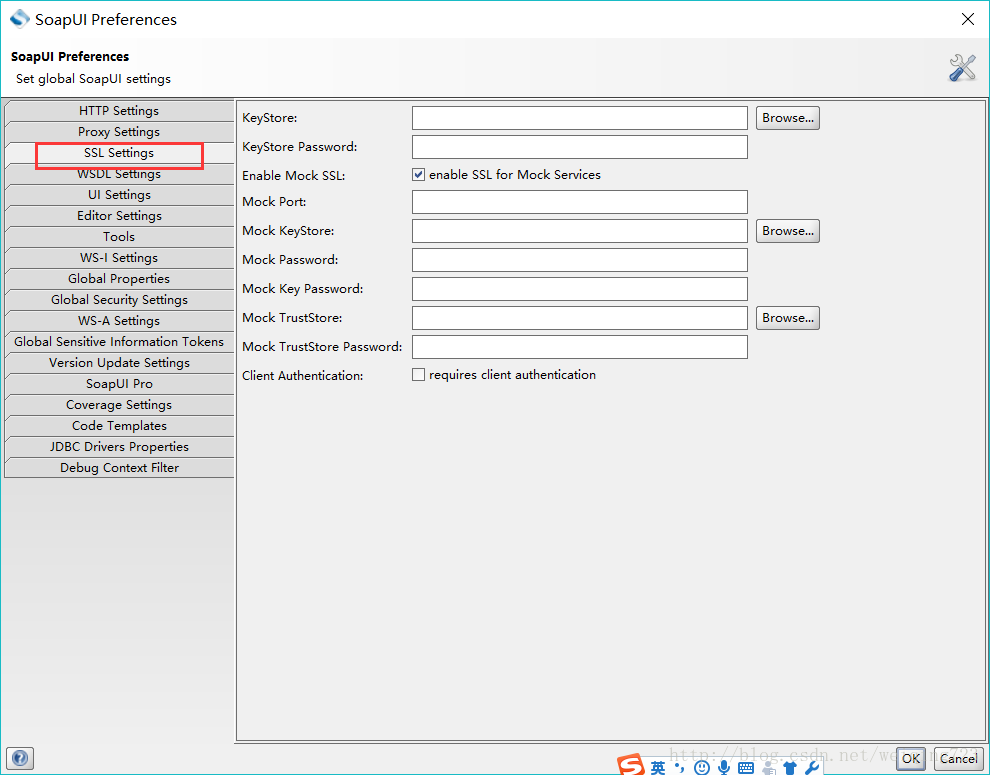Go to the Editor Settings tab
The image size is (990, 775).
(x=119, y=216)
